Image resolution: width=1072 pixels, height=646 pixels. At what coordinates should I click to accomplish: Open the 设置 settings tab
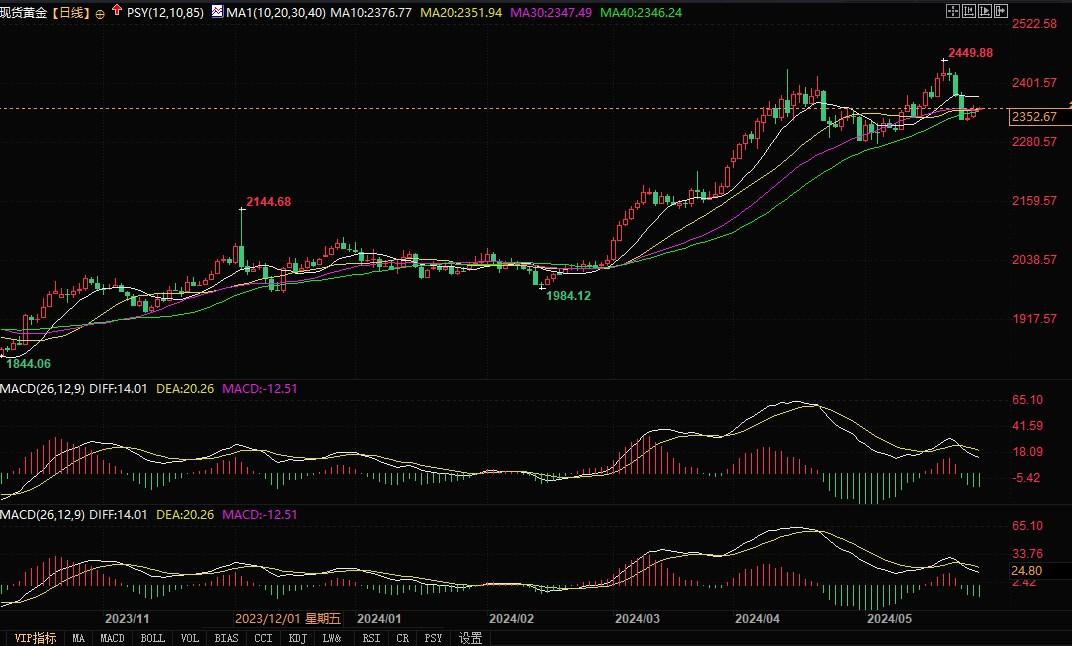(x=470, y=638)
